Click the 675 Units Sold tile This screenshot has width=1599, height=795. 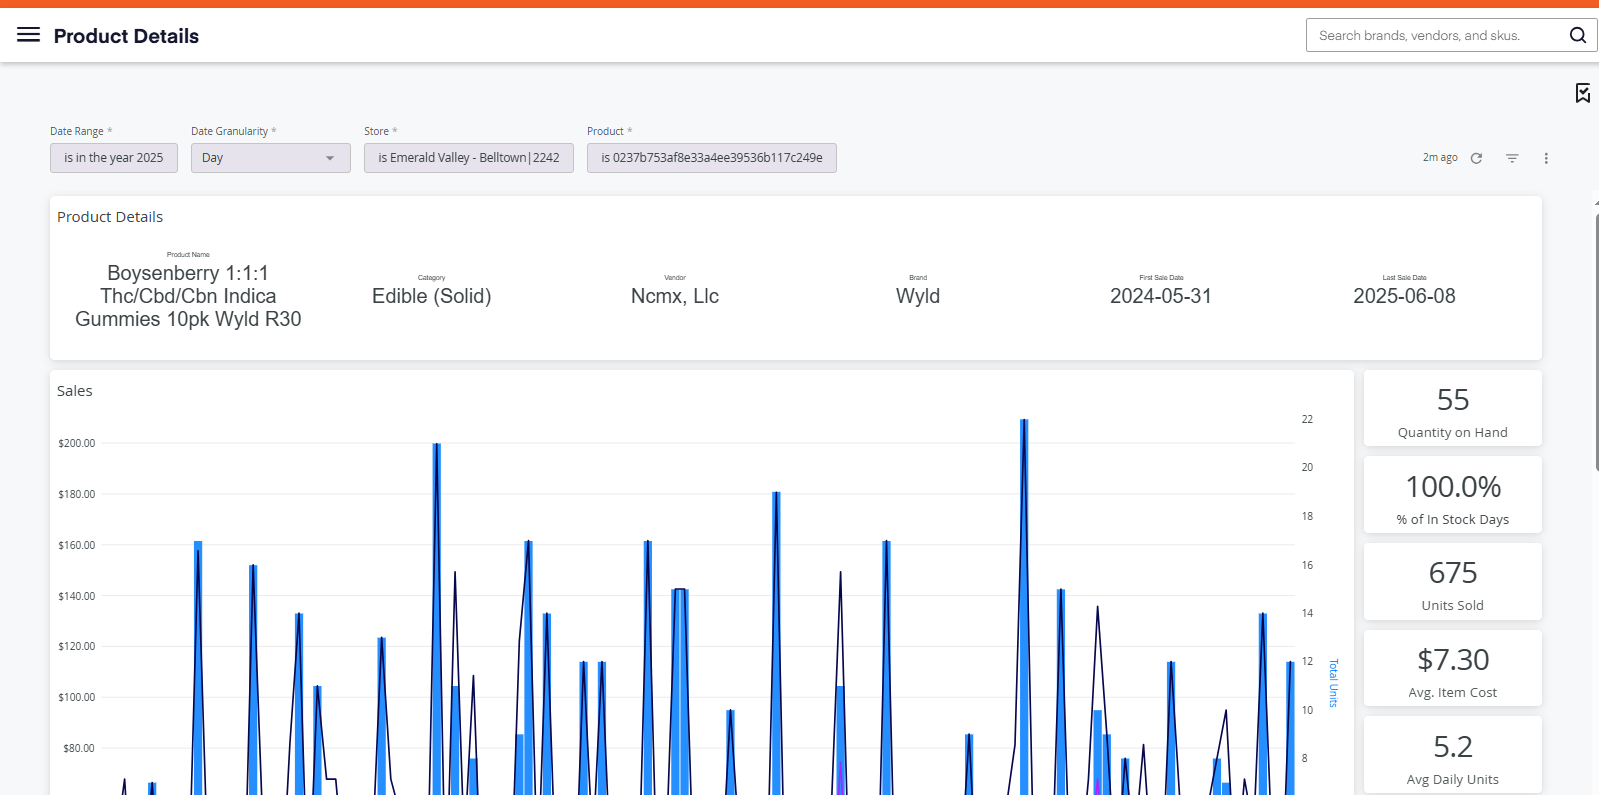(x=1453, y=582)
